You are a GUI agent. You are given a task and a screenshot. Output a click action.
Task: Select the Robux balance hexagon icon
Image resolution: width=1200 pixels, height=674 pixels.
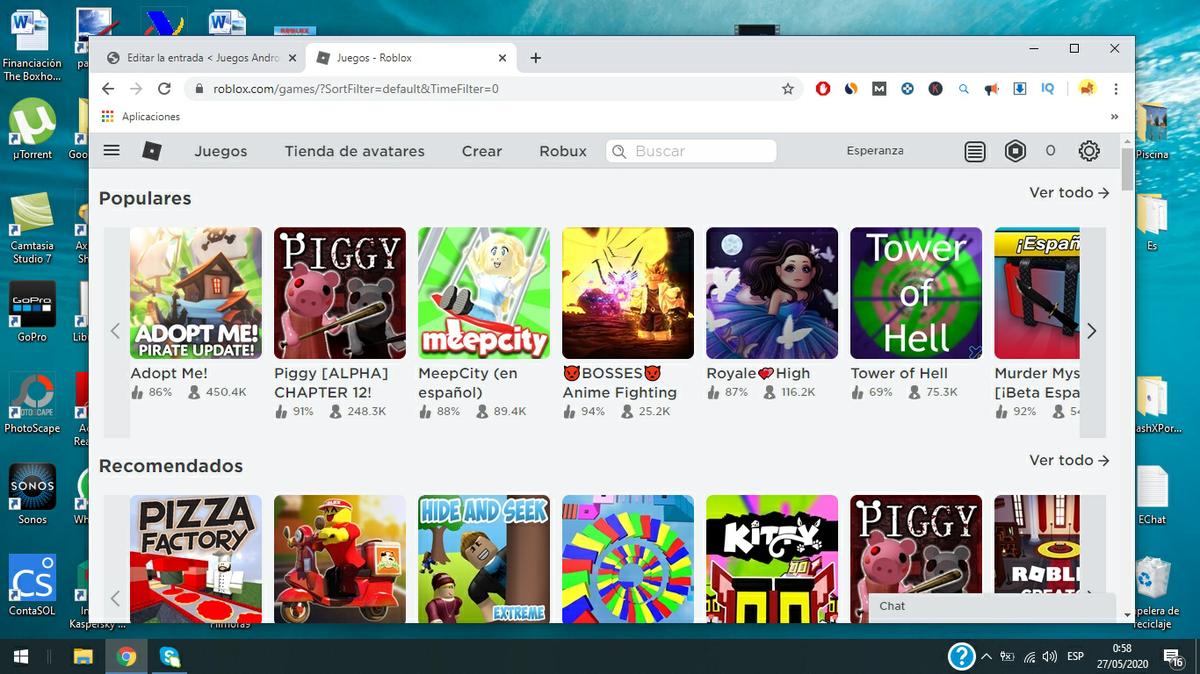point(1015,150)
